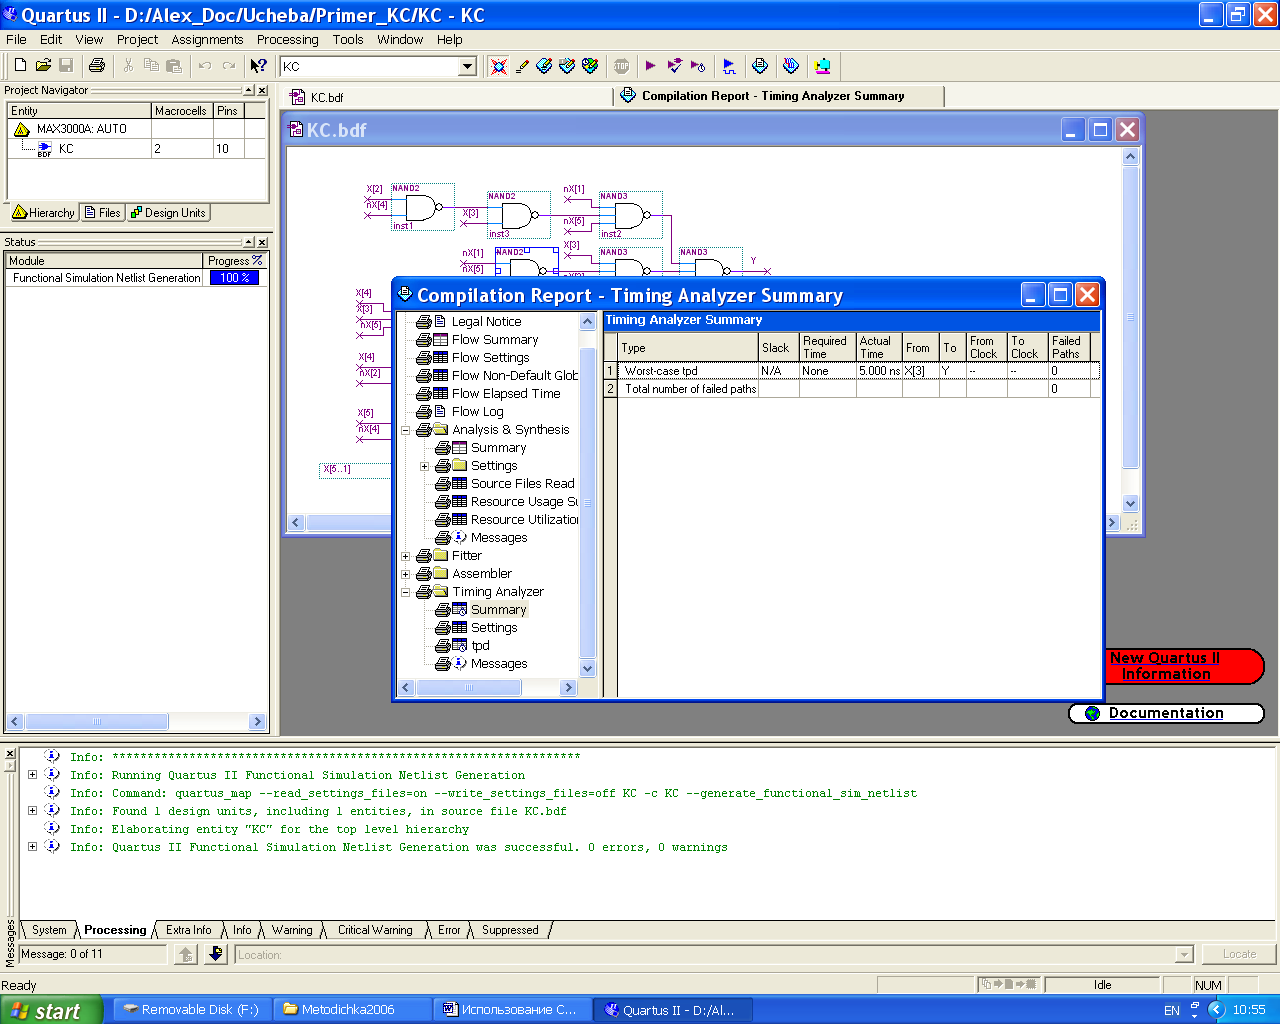Click scroll-down arrow of the report tree
Image resolution: width=1280 pixels, height=1024 pixels.
pos(587,668)
